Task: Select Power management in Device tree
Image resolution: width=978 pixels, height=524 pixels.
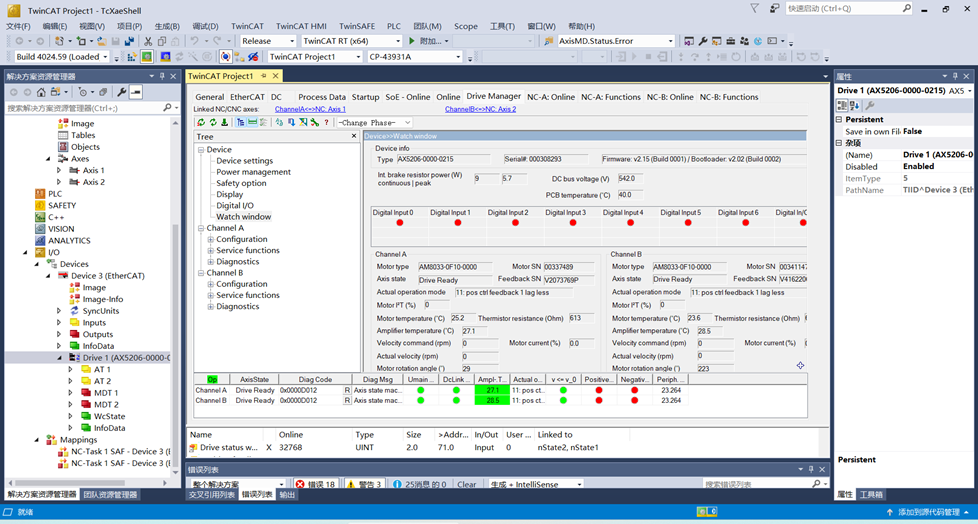Action: pyautogui.click(x=253, y=172)
